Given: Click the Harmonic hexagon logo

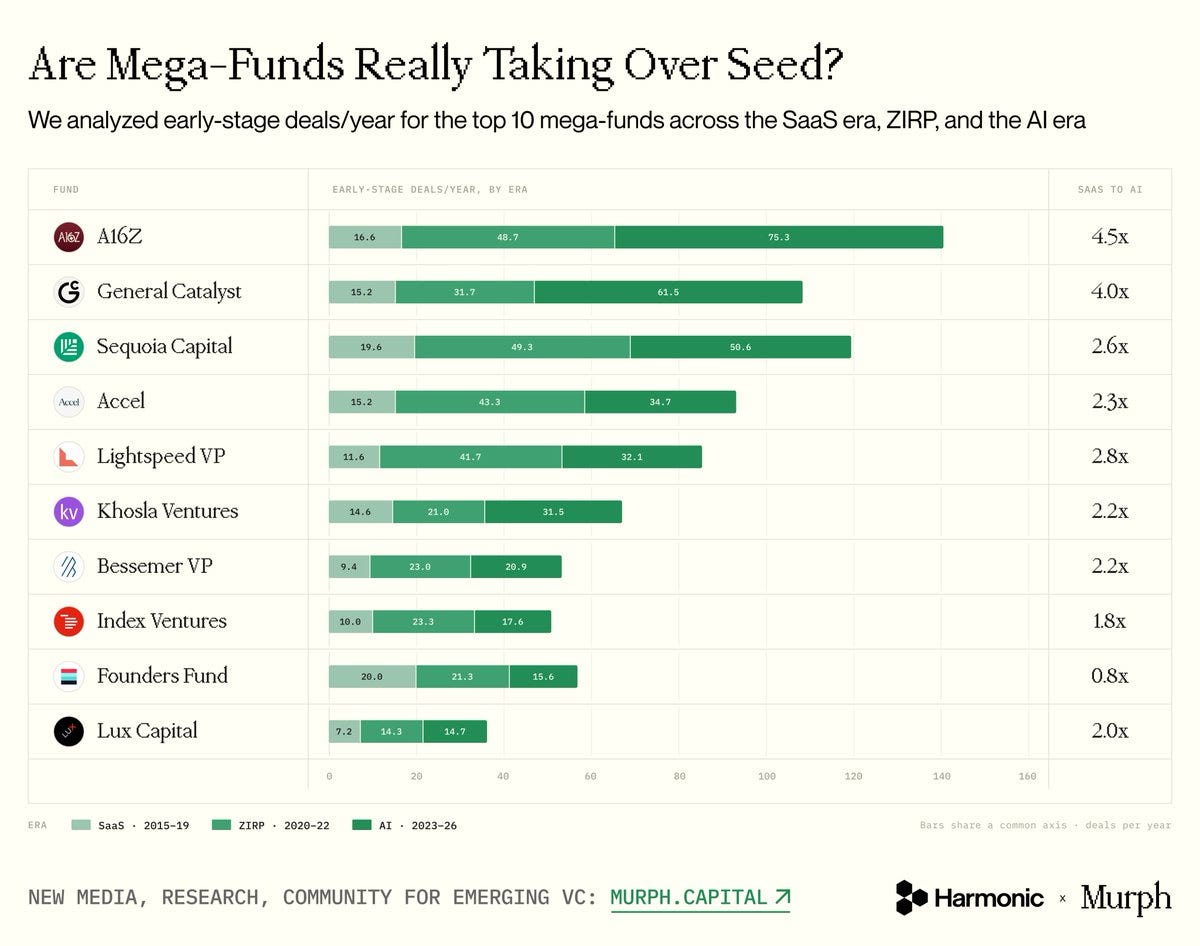Looking at the screenshot, I should click(911, 898).
